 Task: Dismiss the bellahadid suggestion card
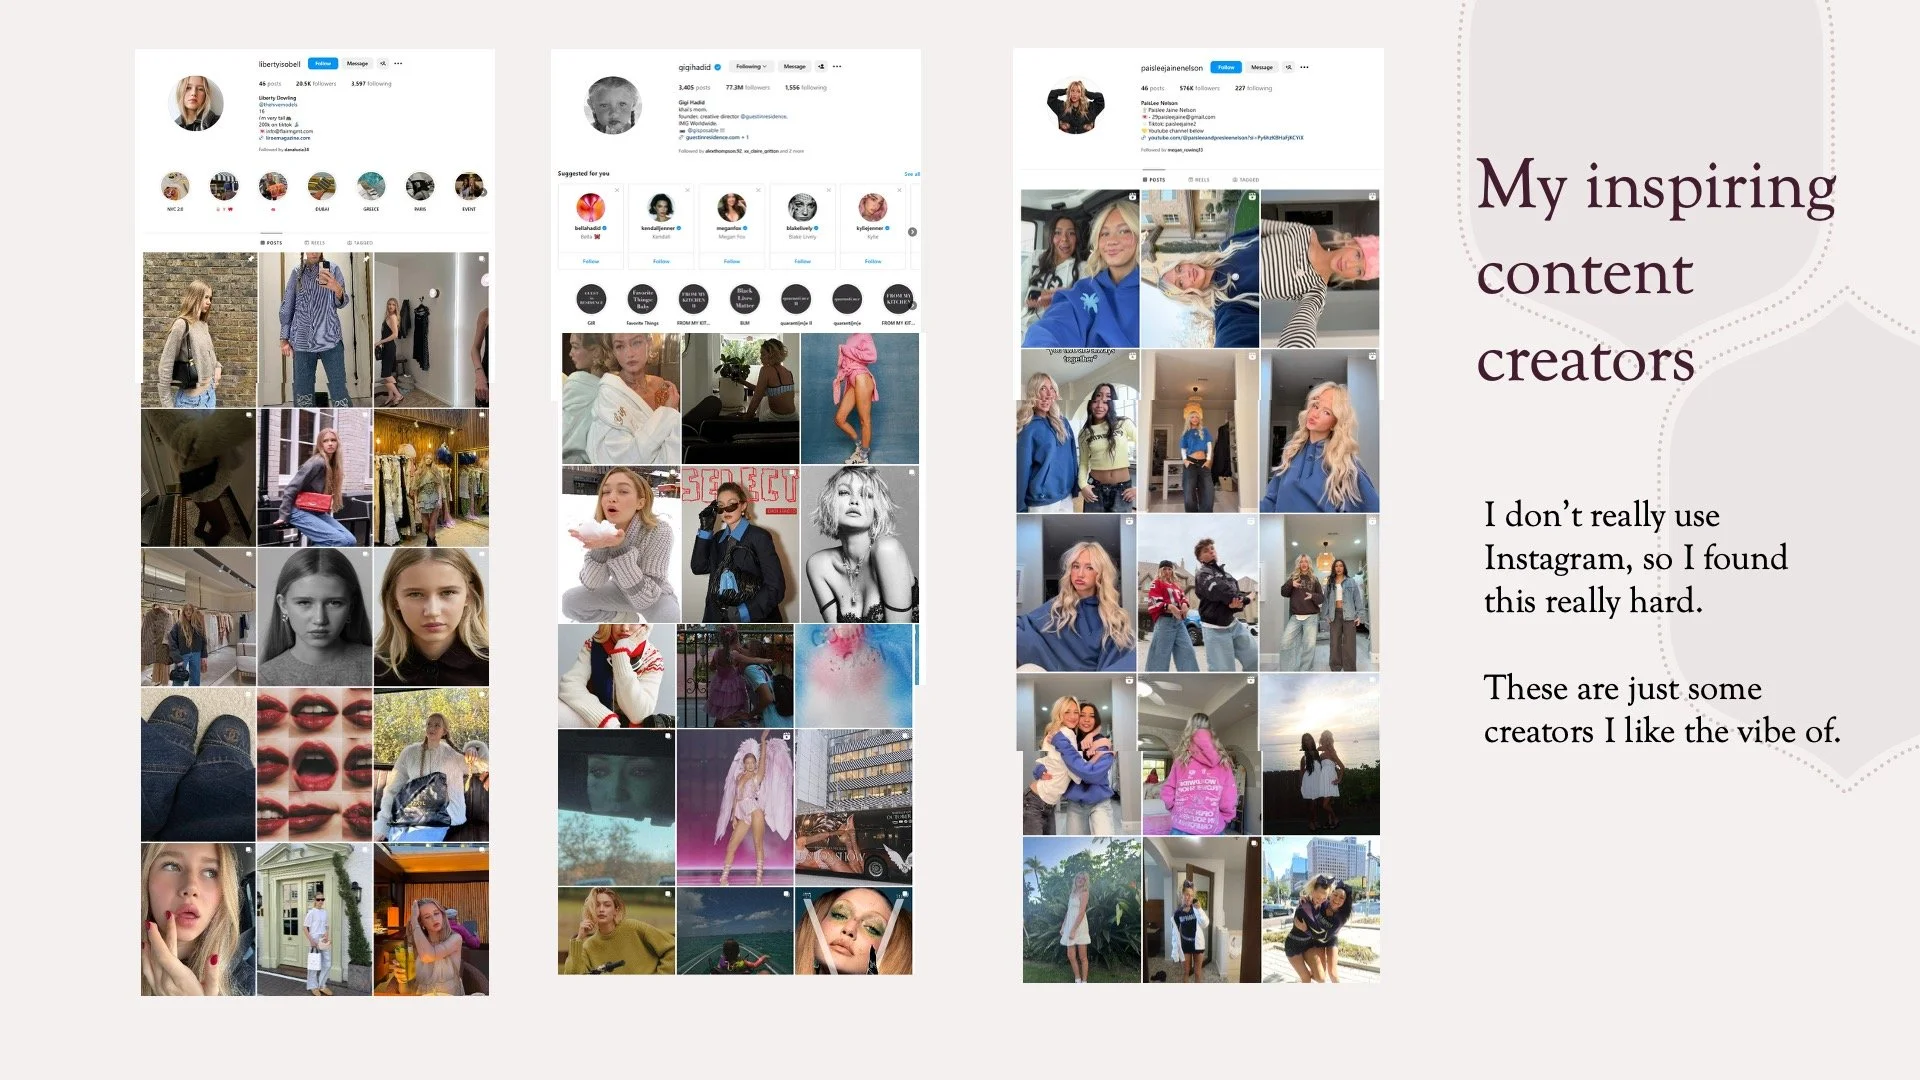[x=617, y=190]
